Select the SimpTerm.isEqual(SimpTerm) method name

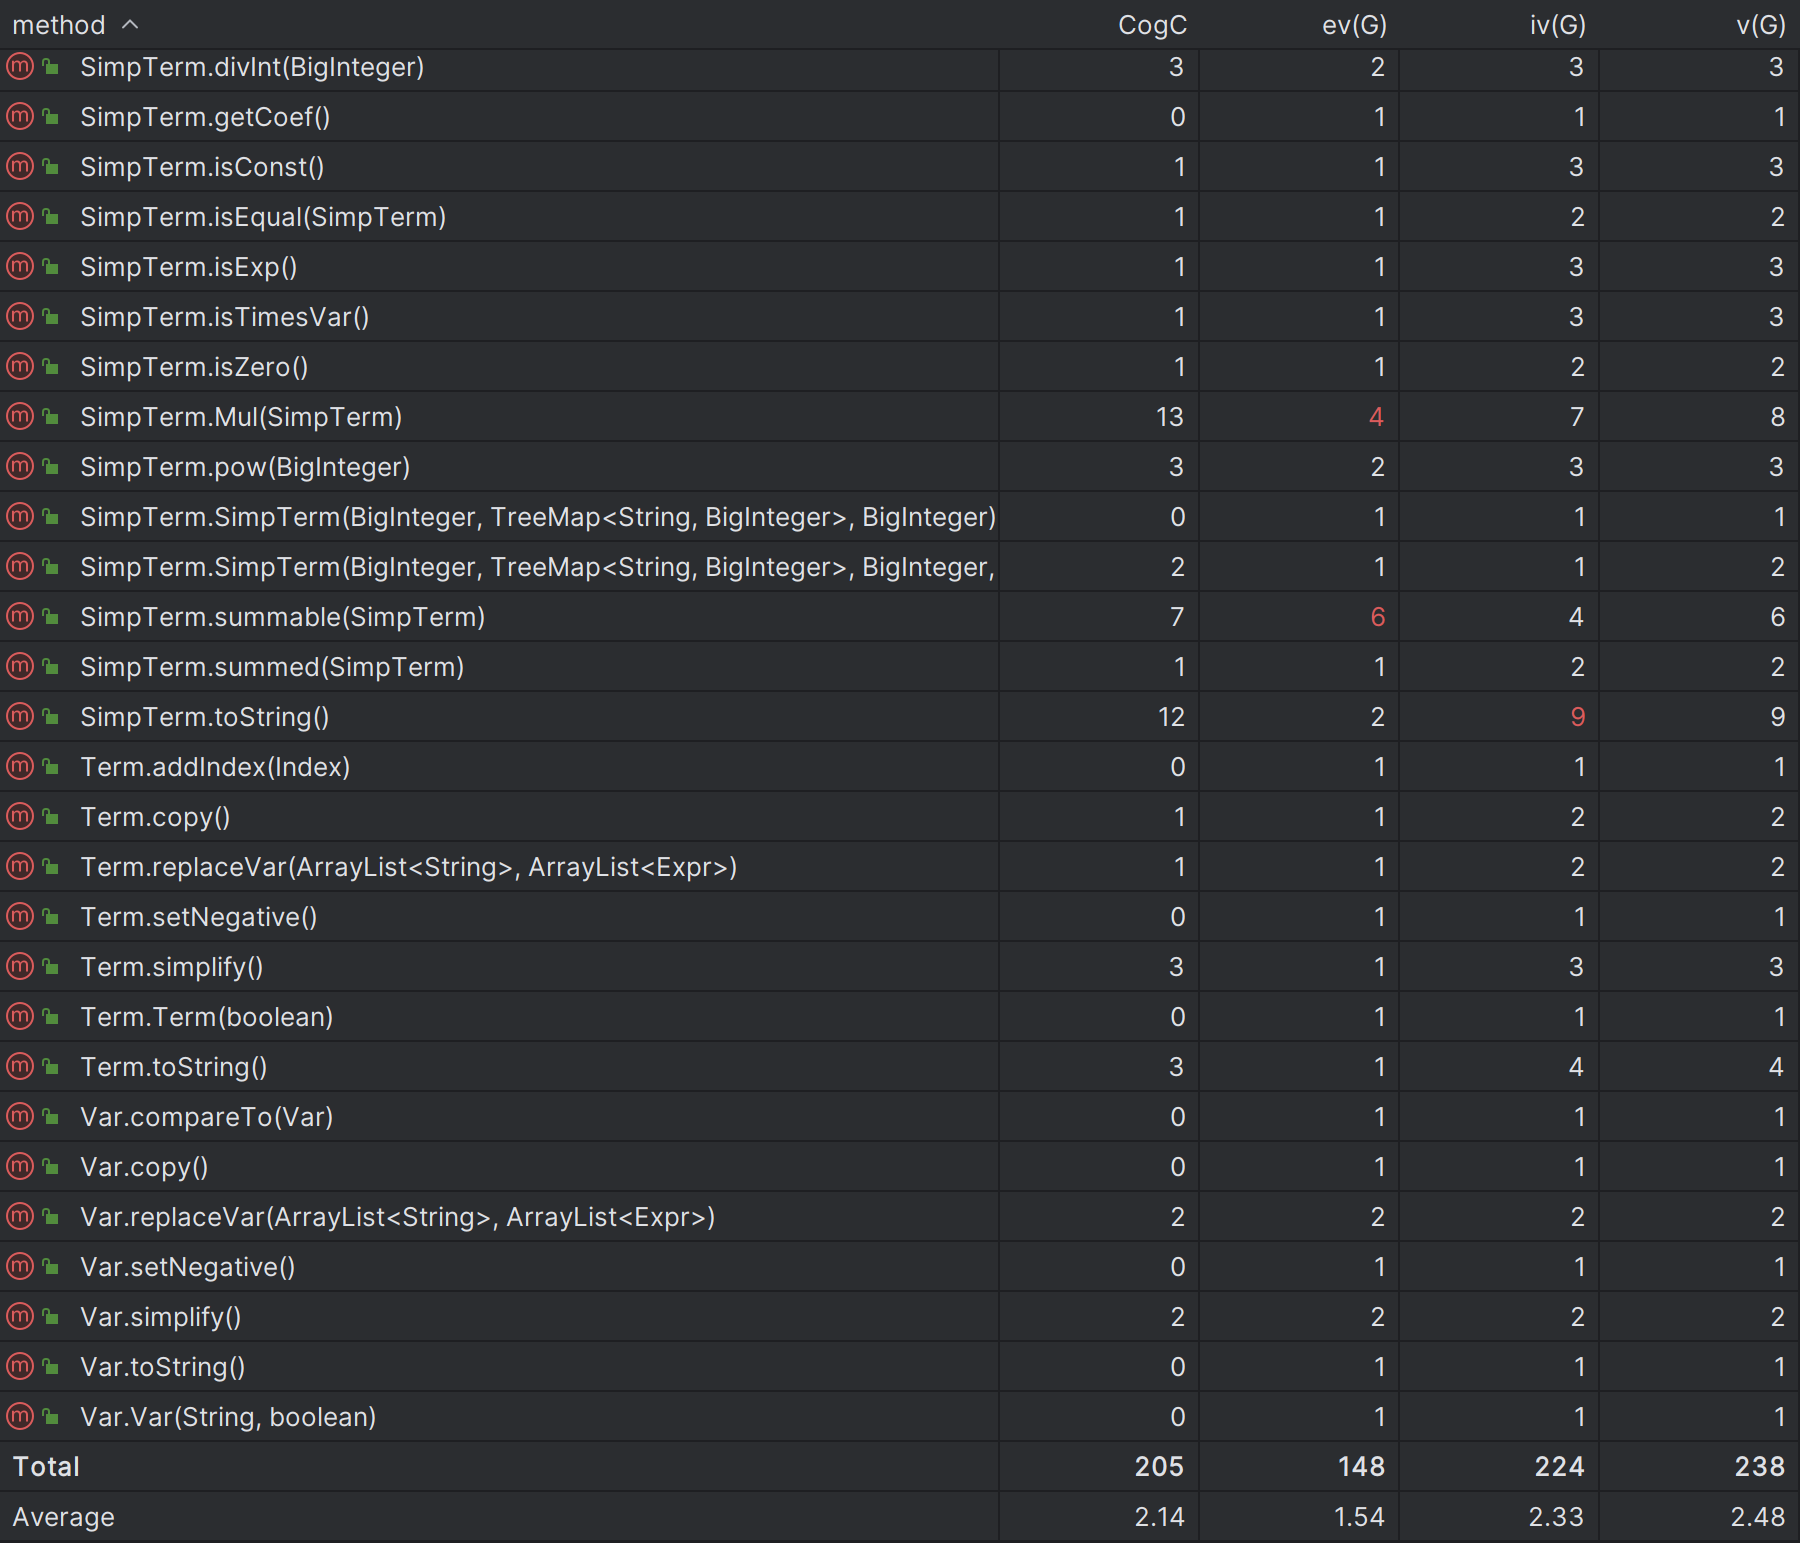click(x=263, y=217)
